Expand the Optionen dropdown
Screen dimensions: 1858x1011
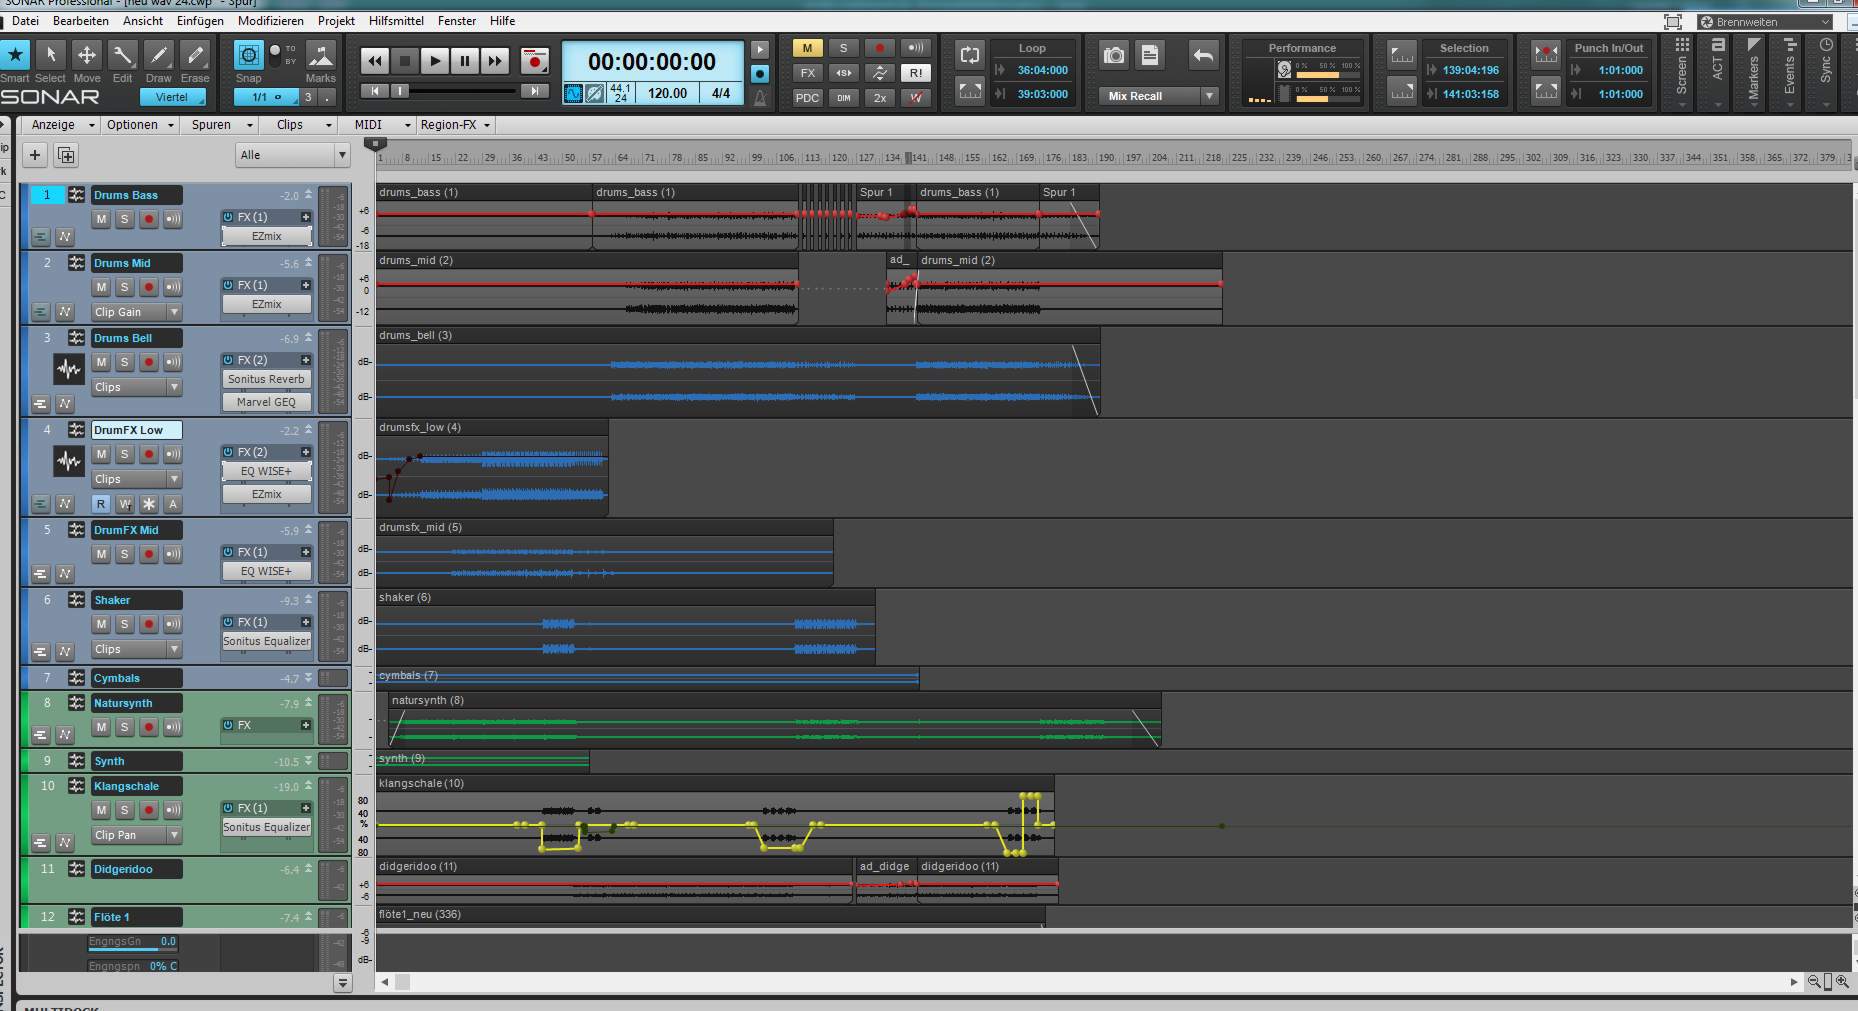coord(140,125)
